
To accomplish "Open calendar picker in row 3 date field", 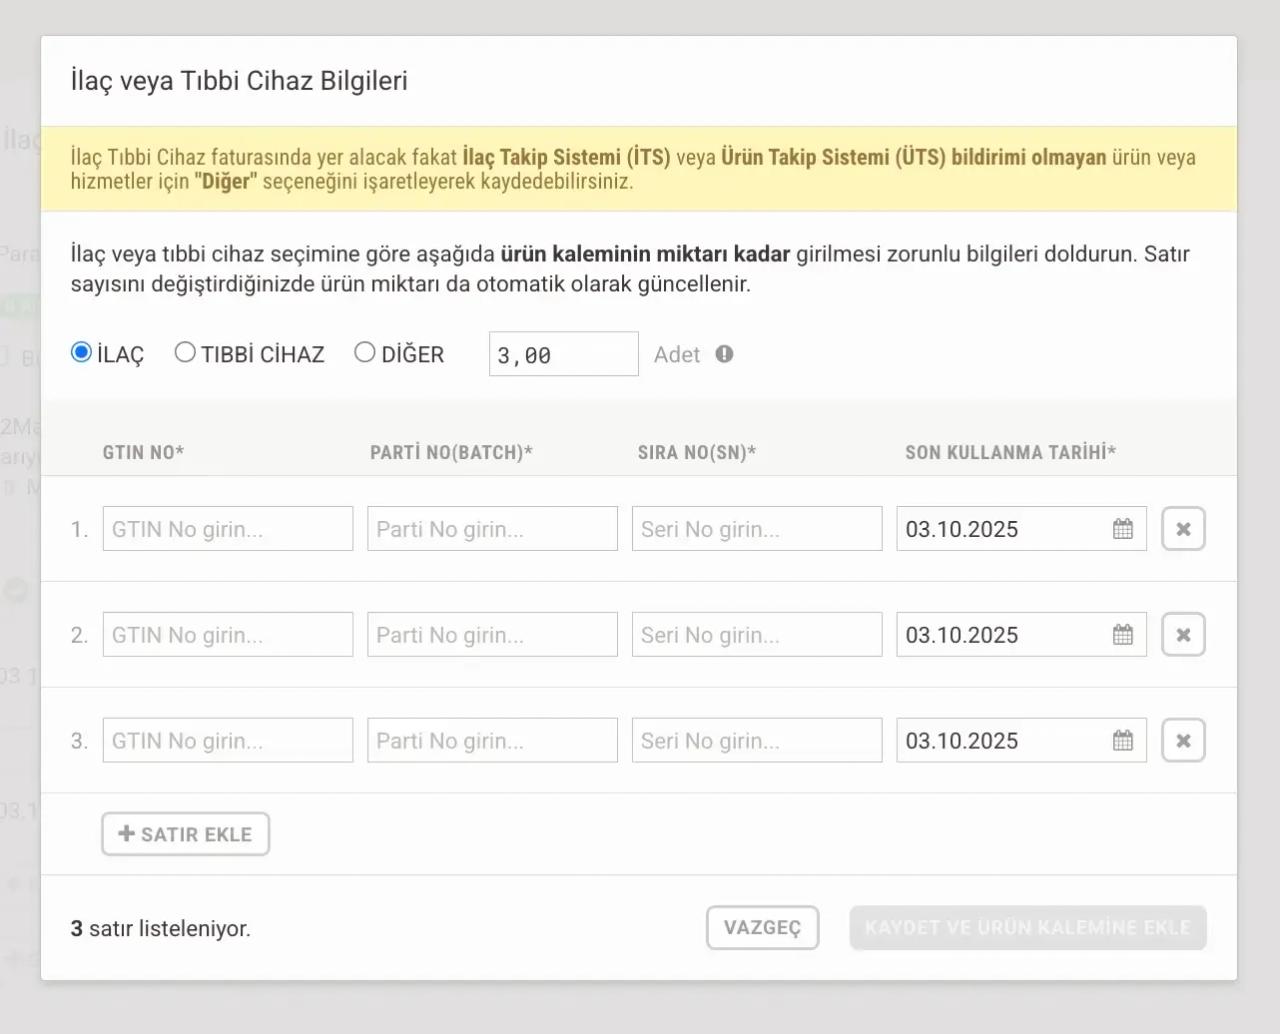I will (x=1122, y=741).
